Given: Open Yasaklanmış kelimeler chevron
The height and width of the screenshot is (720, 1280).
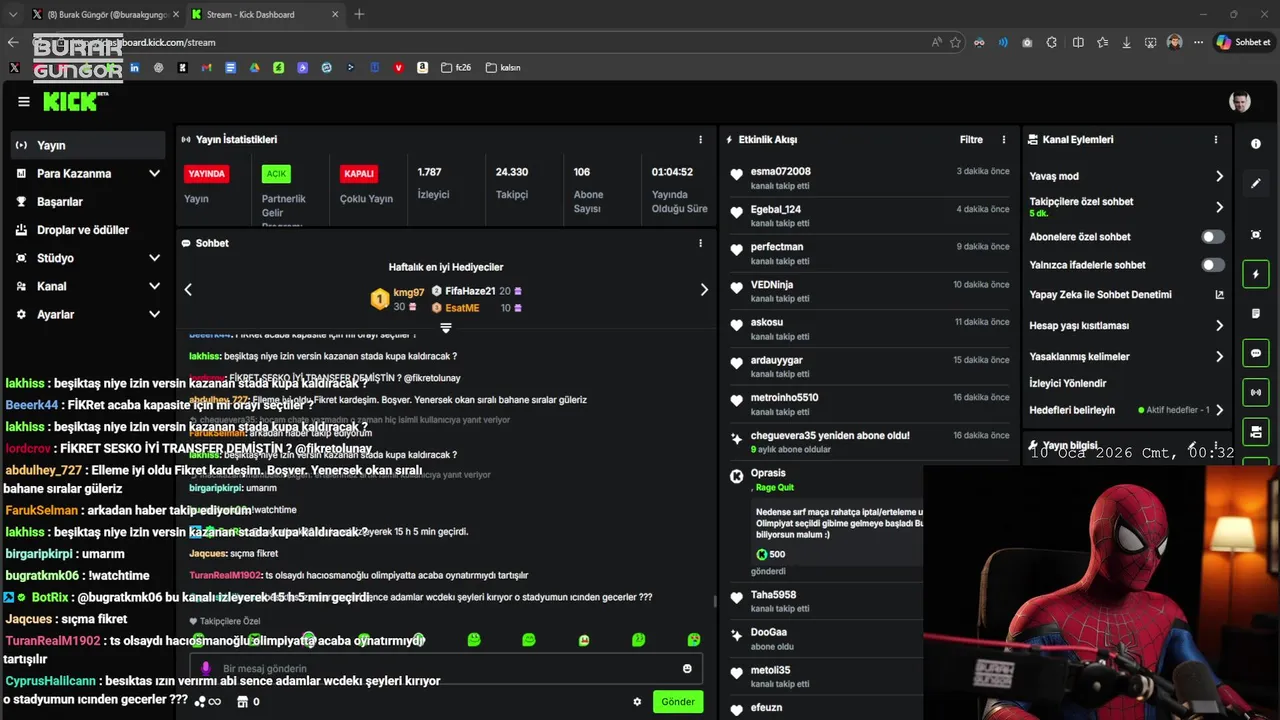Looking at the screenshot, I should (1219, 356).
